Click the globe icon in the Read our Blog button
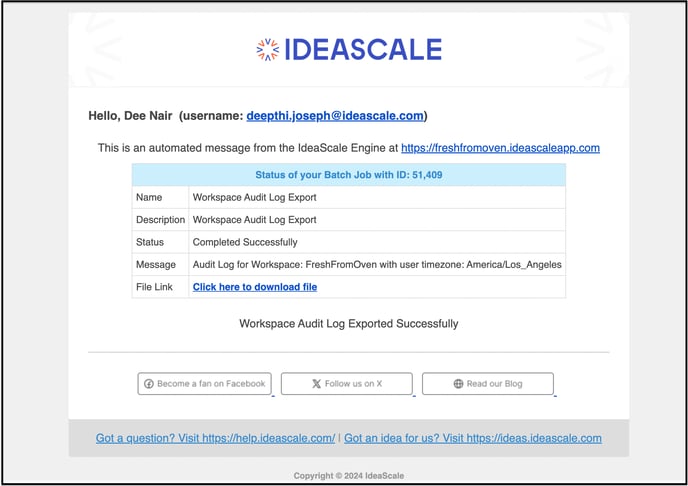 (x=458, y=384)
